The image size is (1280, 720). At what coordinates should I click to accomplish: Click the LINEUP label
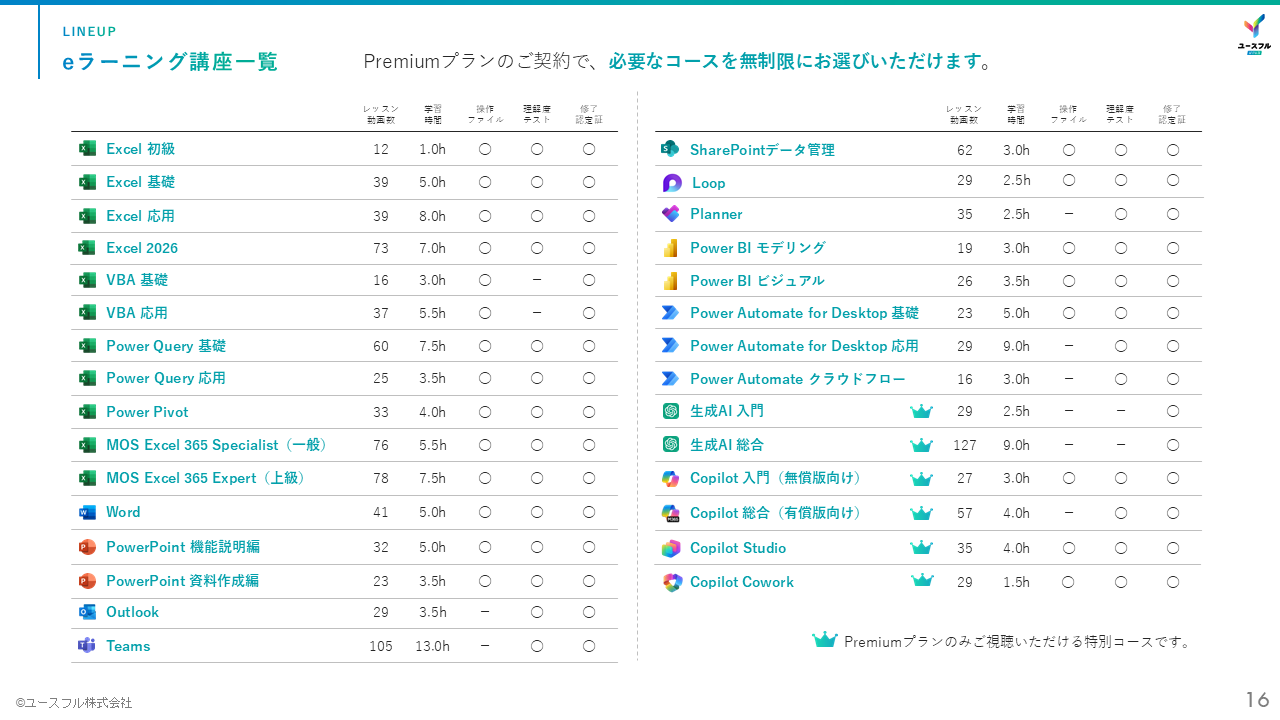click(89, 31)
